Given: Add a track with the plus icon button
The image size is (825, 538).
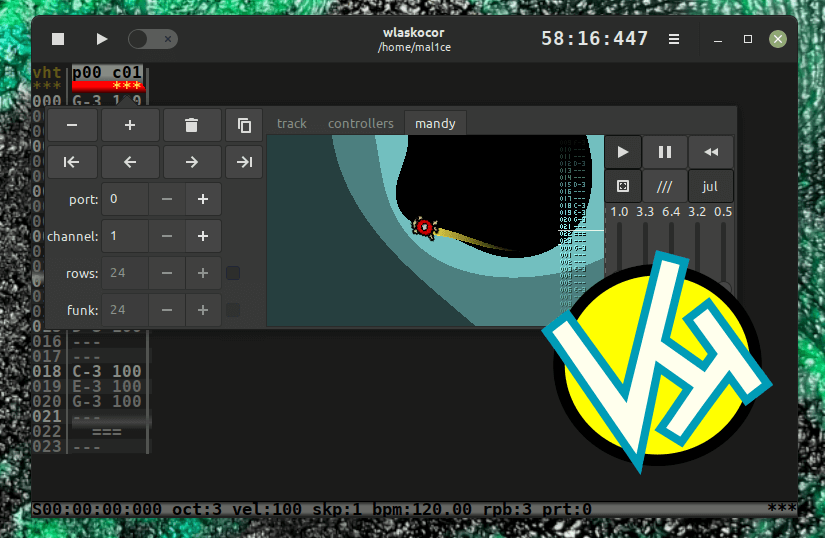Looking at the screenshot, I should [x=130, y=125].
